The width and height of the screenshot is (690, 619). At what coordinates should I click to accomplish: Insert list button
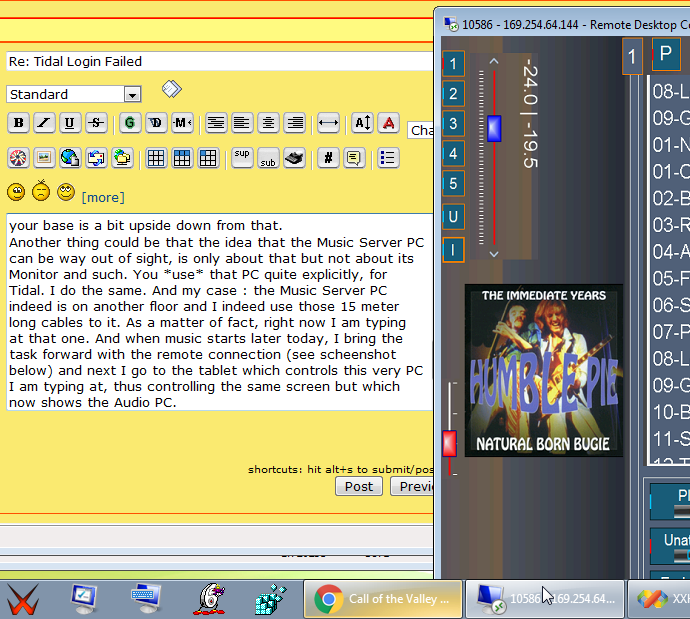point(388,158)
